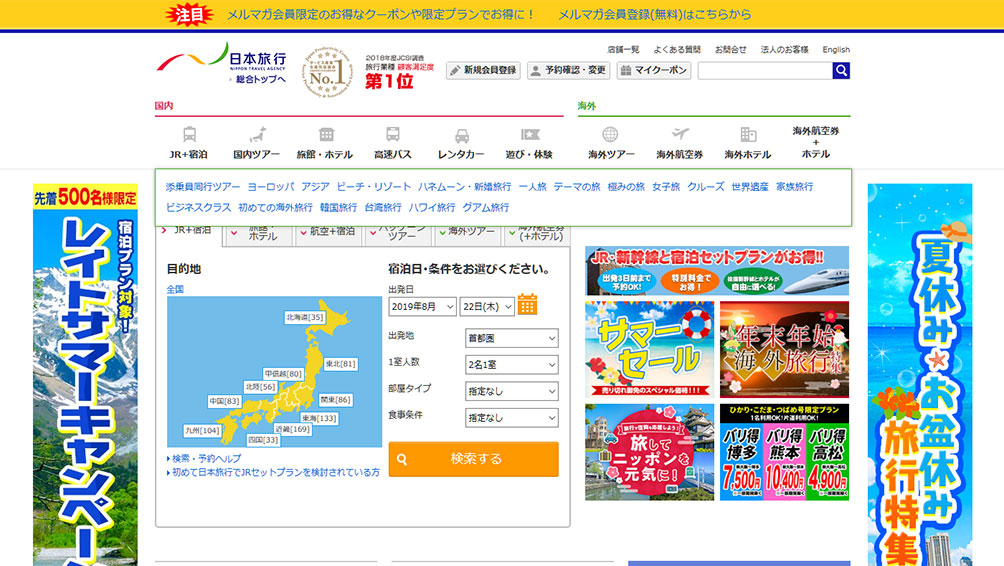Open 添乗員同行ツアー submenu link
The width and height of the screenshot is (1004, 566).
pyautogui.click(x=203, y=187)
